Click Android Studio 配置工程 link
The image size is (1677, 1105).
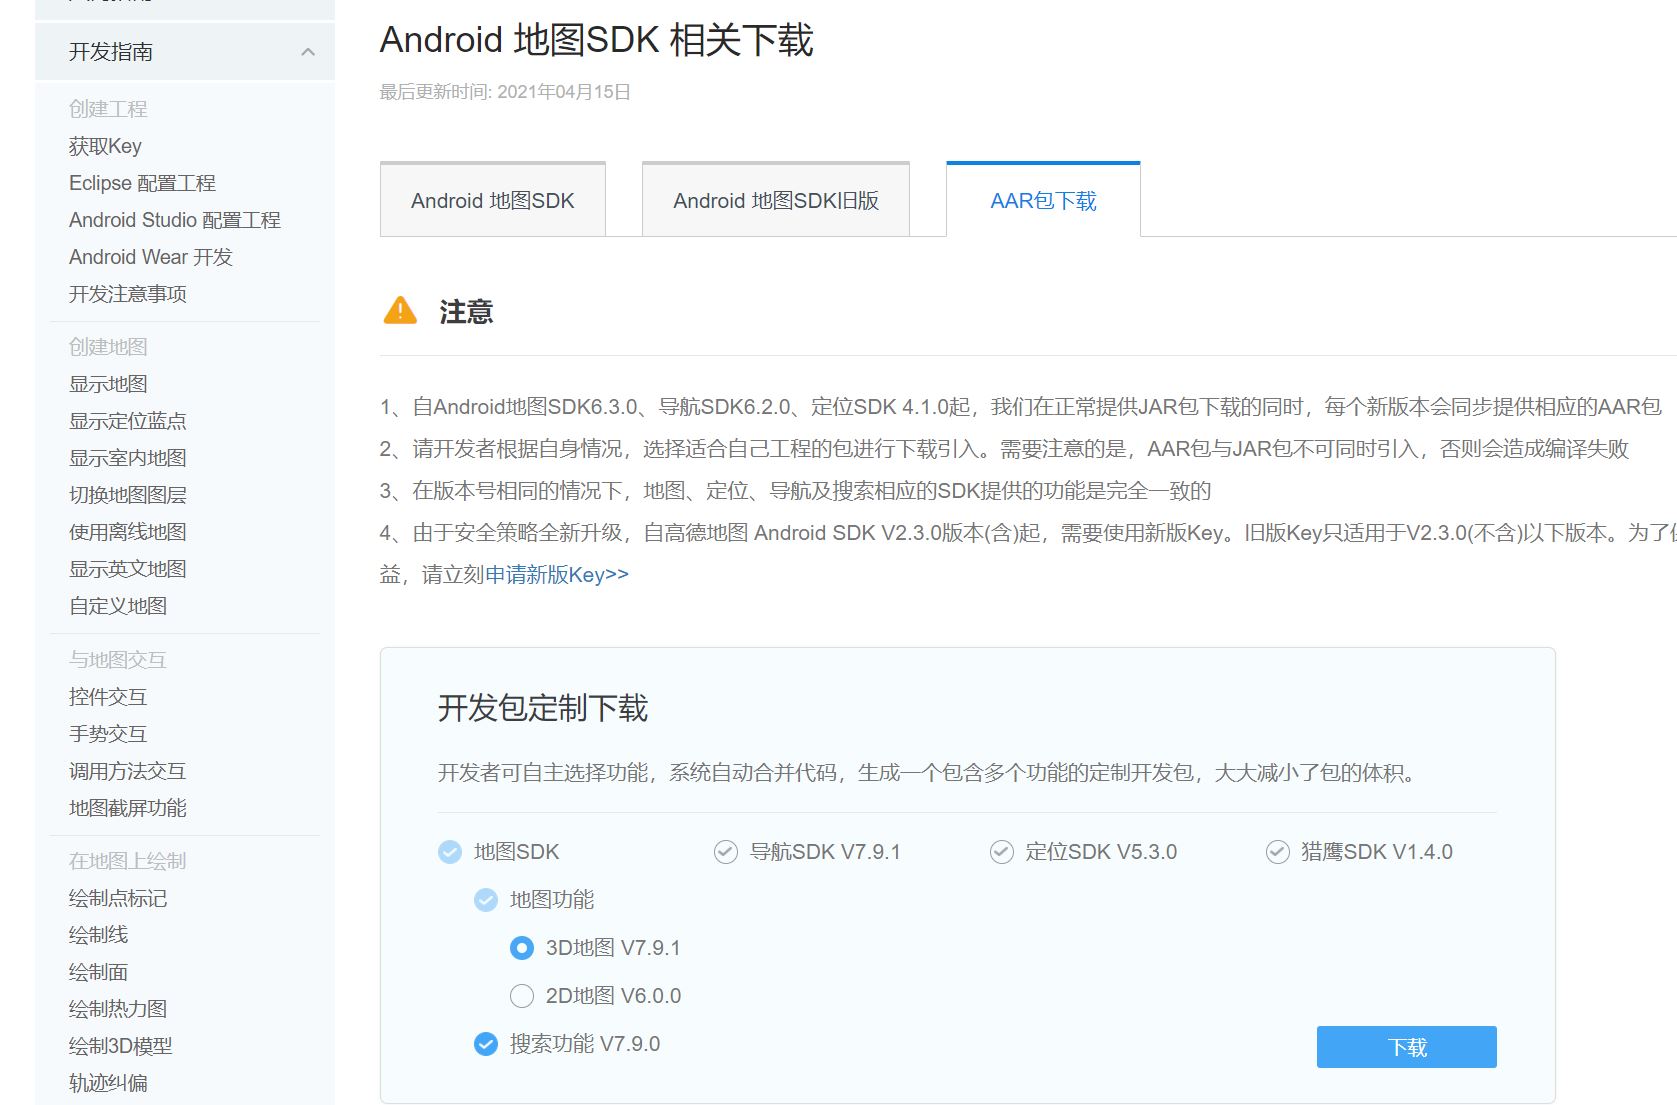point(175,219)
